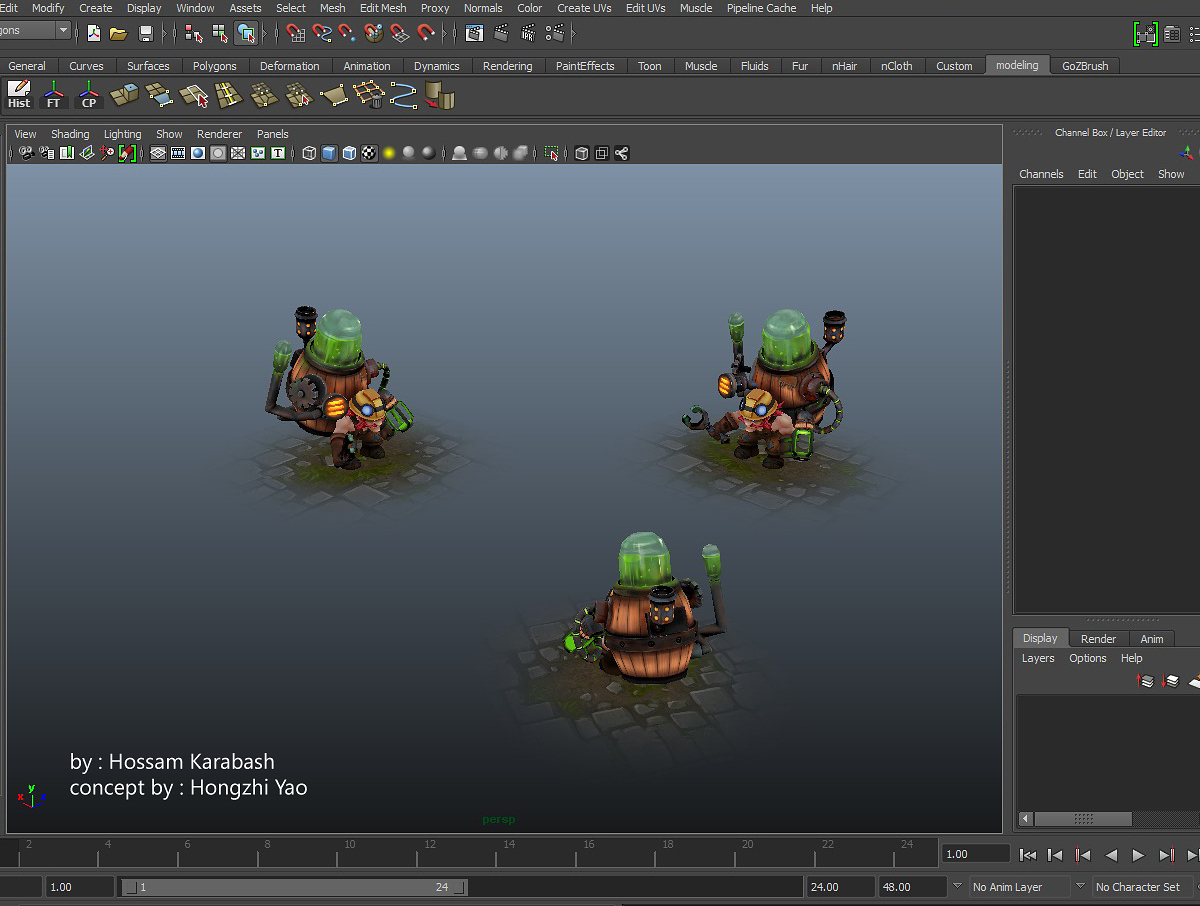Enable snap to grids magnet

296,33
